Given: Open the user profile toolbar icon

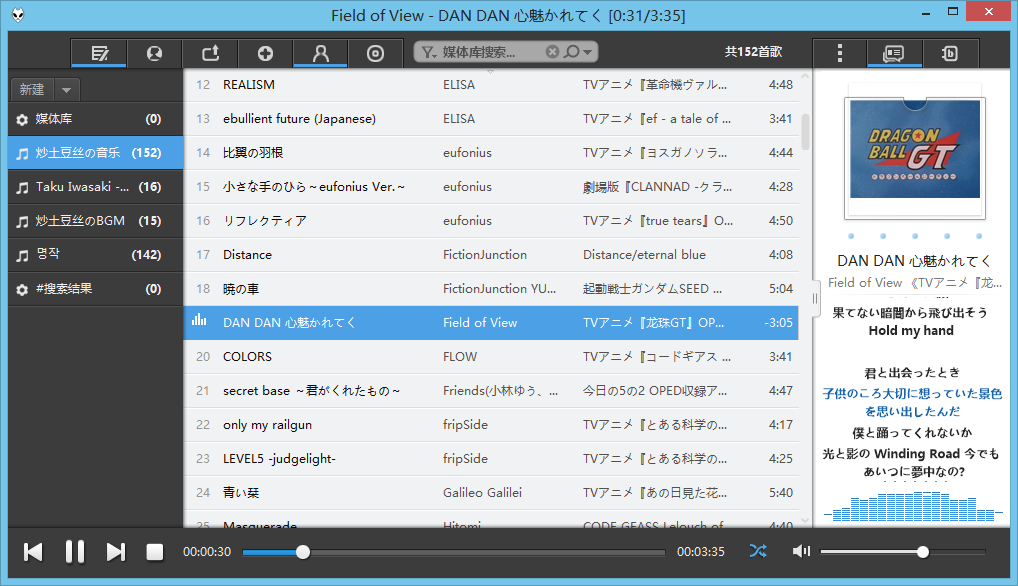Looking at the screenshot, I should point(320,54).
